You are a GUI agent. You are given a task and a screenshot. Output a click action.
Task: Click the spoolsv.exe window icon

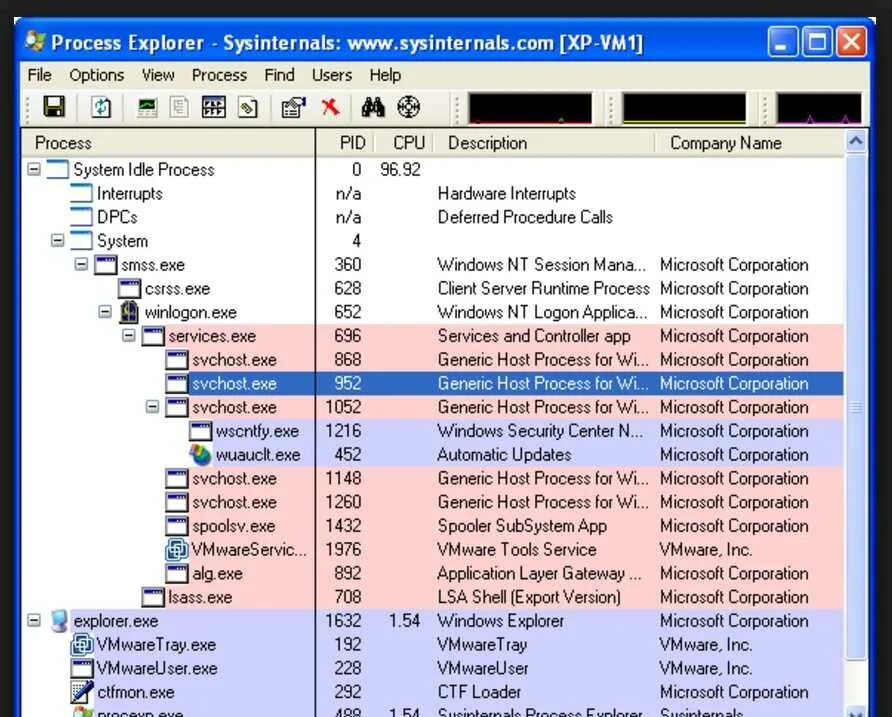(x=177, y=526)
